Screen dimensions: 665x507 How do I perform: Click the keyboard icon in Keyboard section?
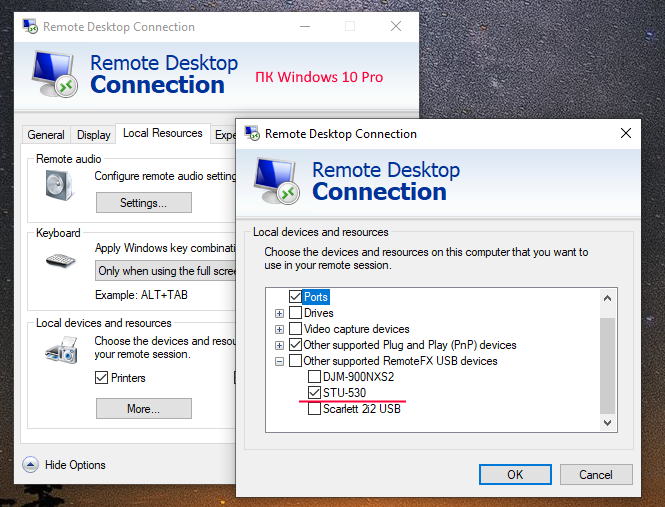60,262
